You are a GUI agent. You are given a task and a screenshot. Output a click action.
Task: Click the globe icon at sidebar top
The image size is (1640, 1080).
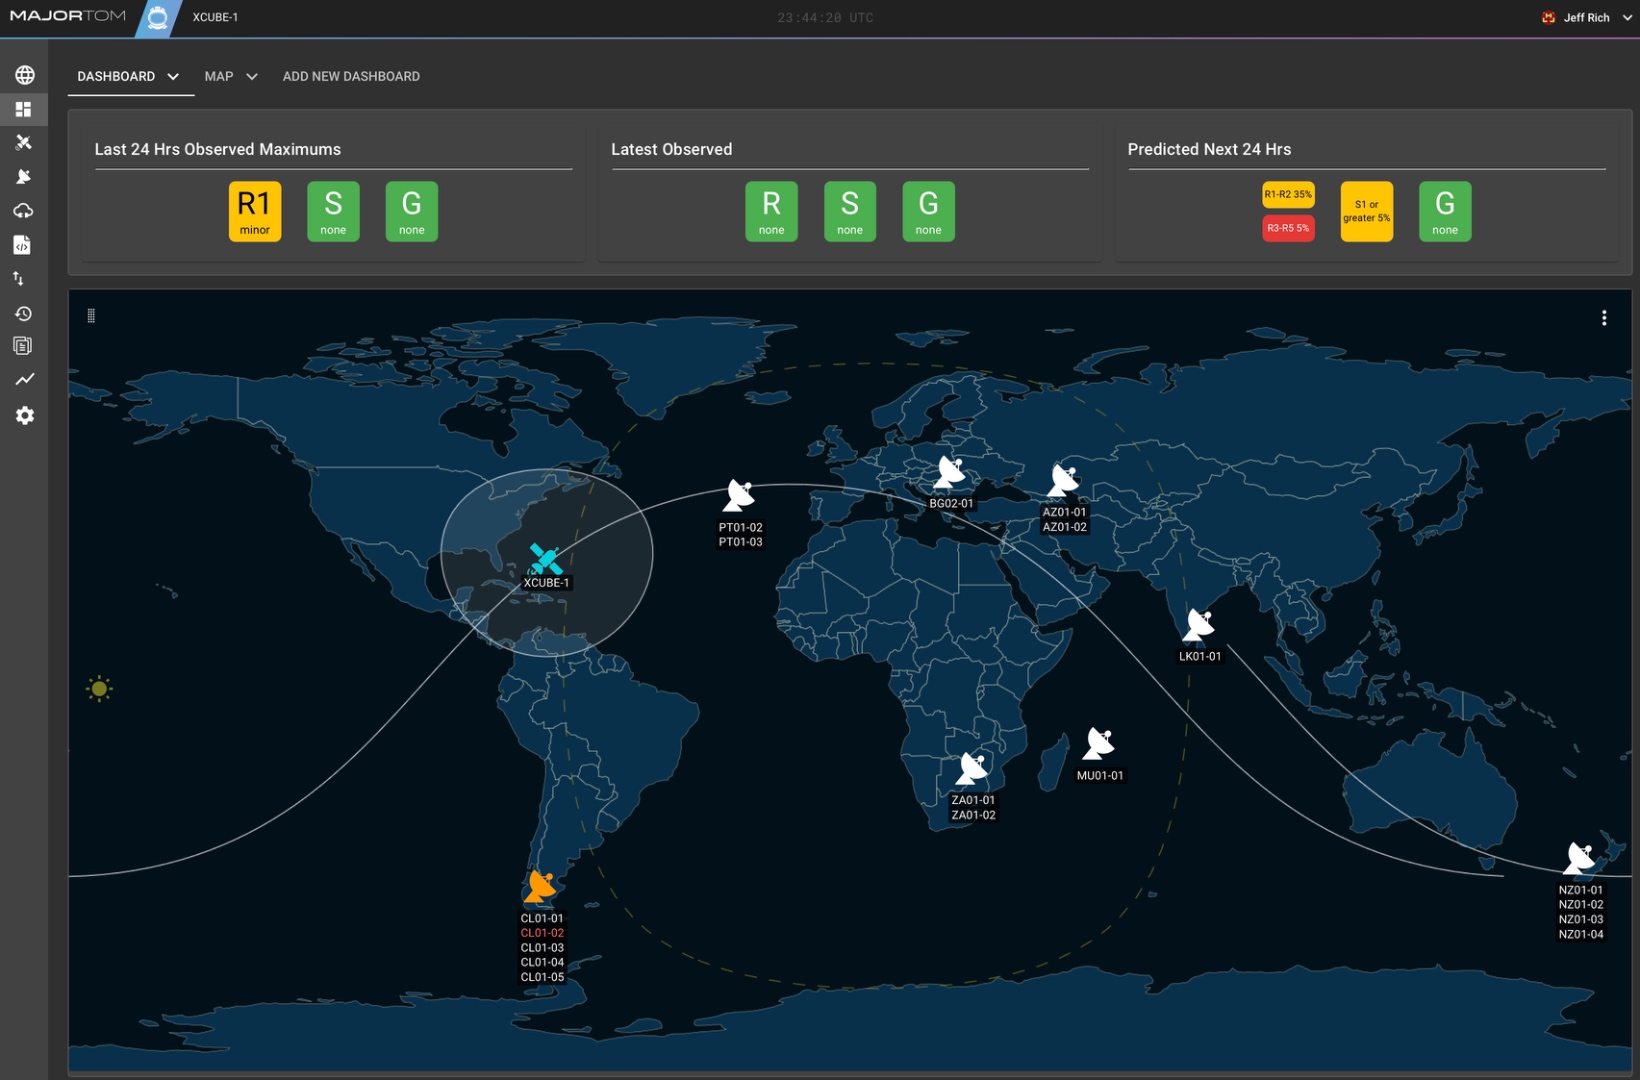click(x=24, y=75)
